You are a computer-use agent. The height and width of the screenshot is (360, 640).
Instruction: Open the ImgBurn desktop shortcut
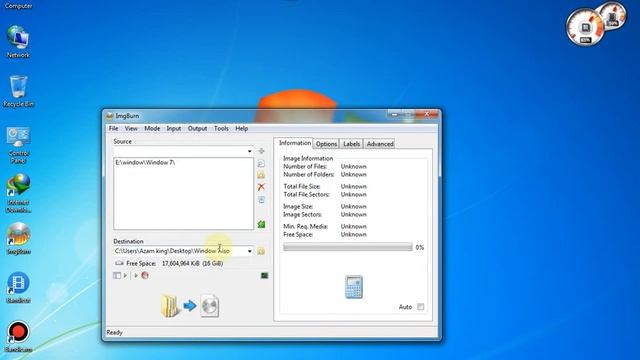[18, 239]
